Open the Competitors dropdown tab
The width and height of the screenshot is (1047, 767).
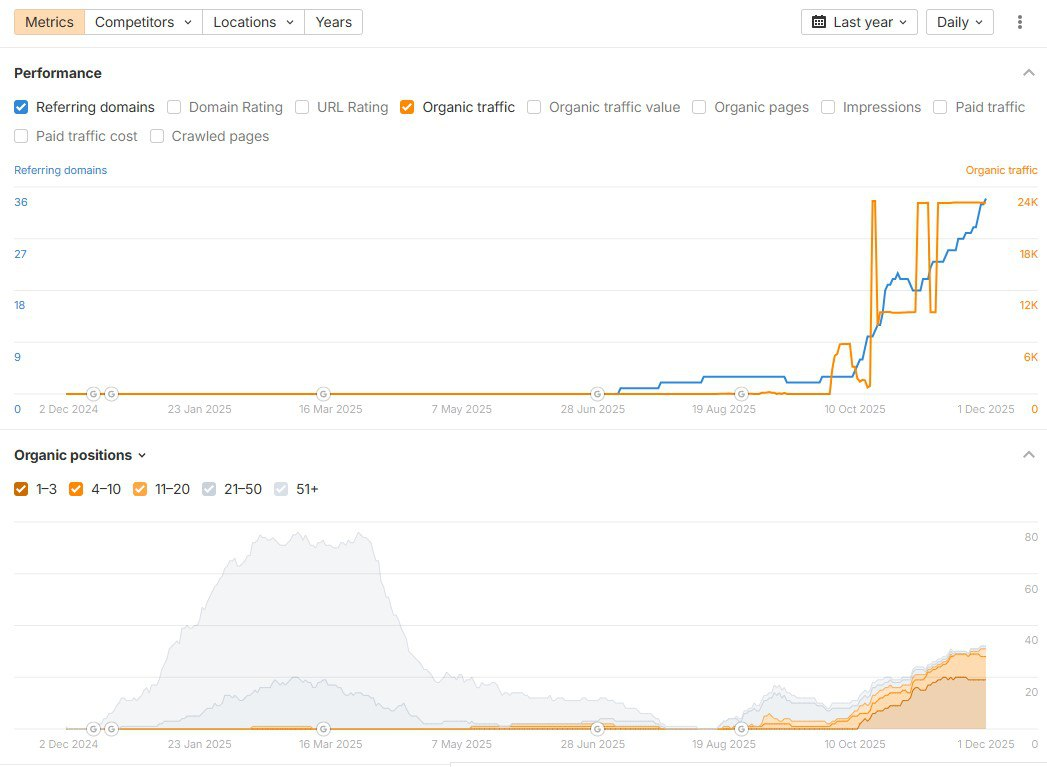(x=144, y=22)
